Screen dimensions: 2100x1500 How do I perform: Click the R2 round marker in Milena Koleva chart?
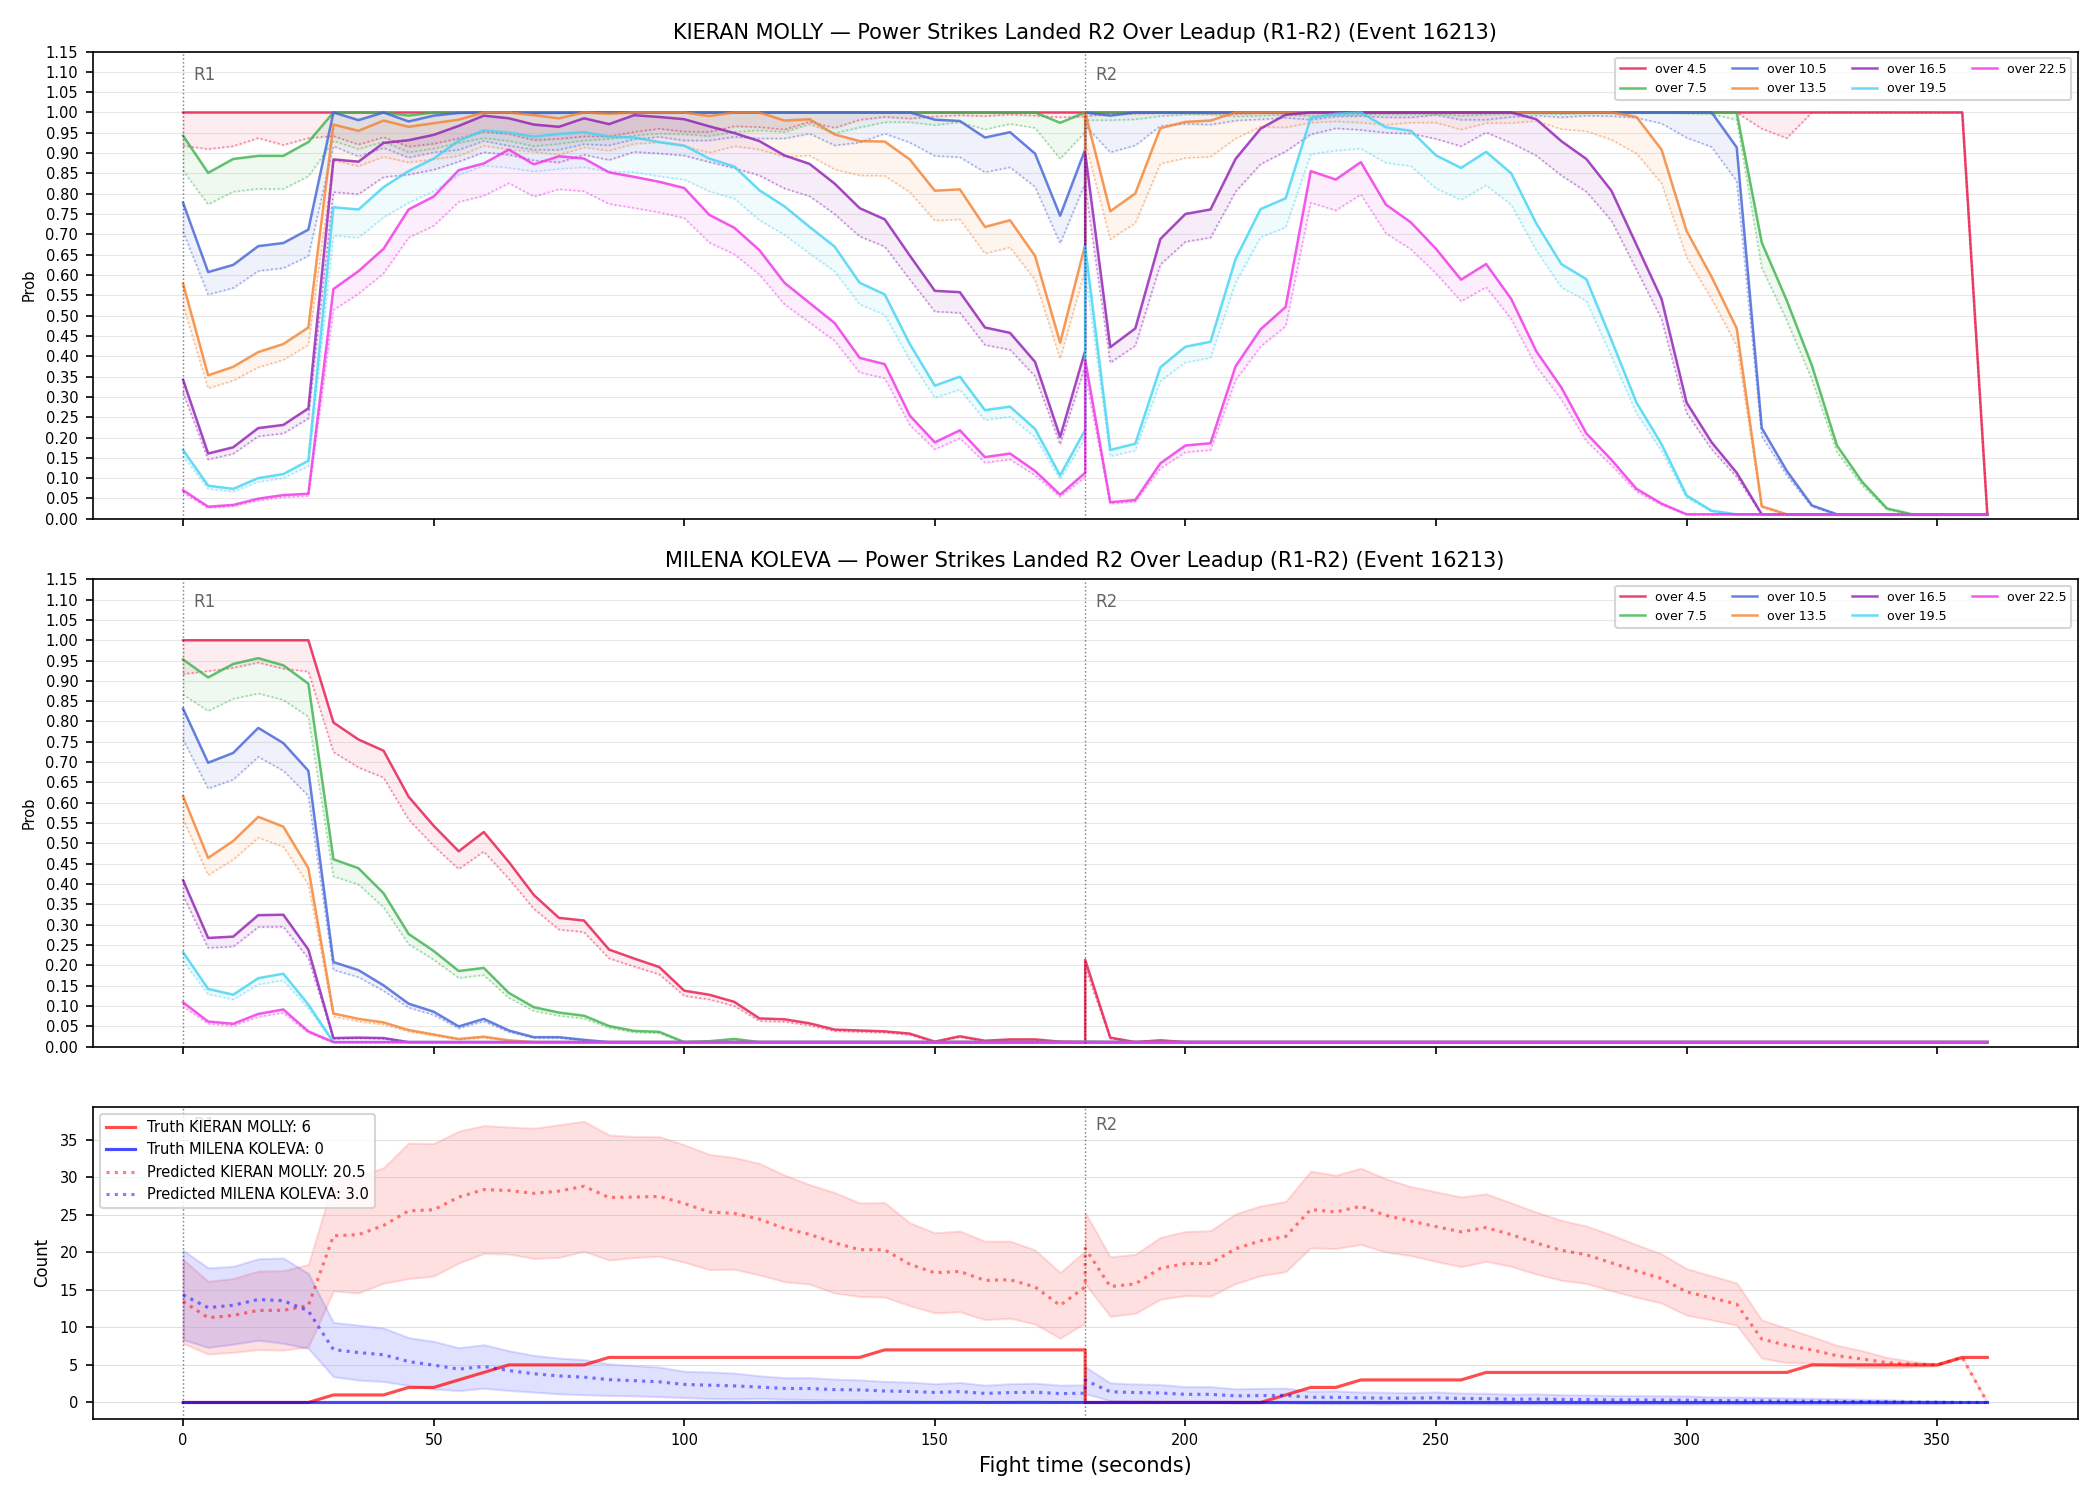point(1106,601)
